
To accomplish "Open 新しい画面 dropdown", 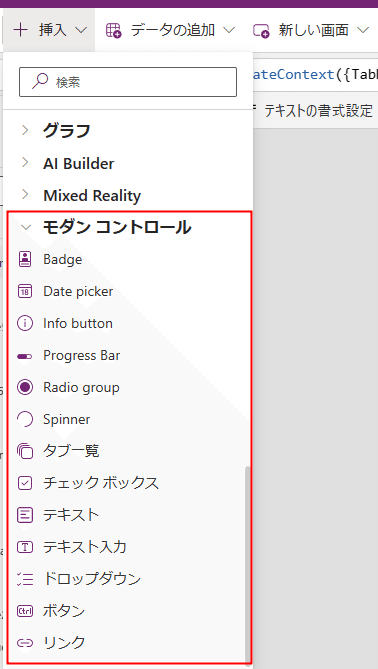I will click(311, 30).
